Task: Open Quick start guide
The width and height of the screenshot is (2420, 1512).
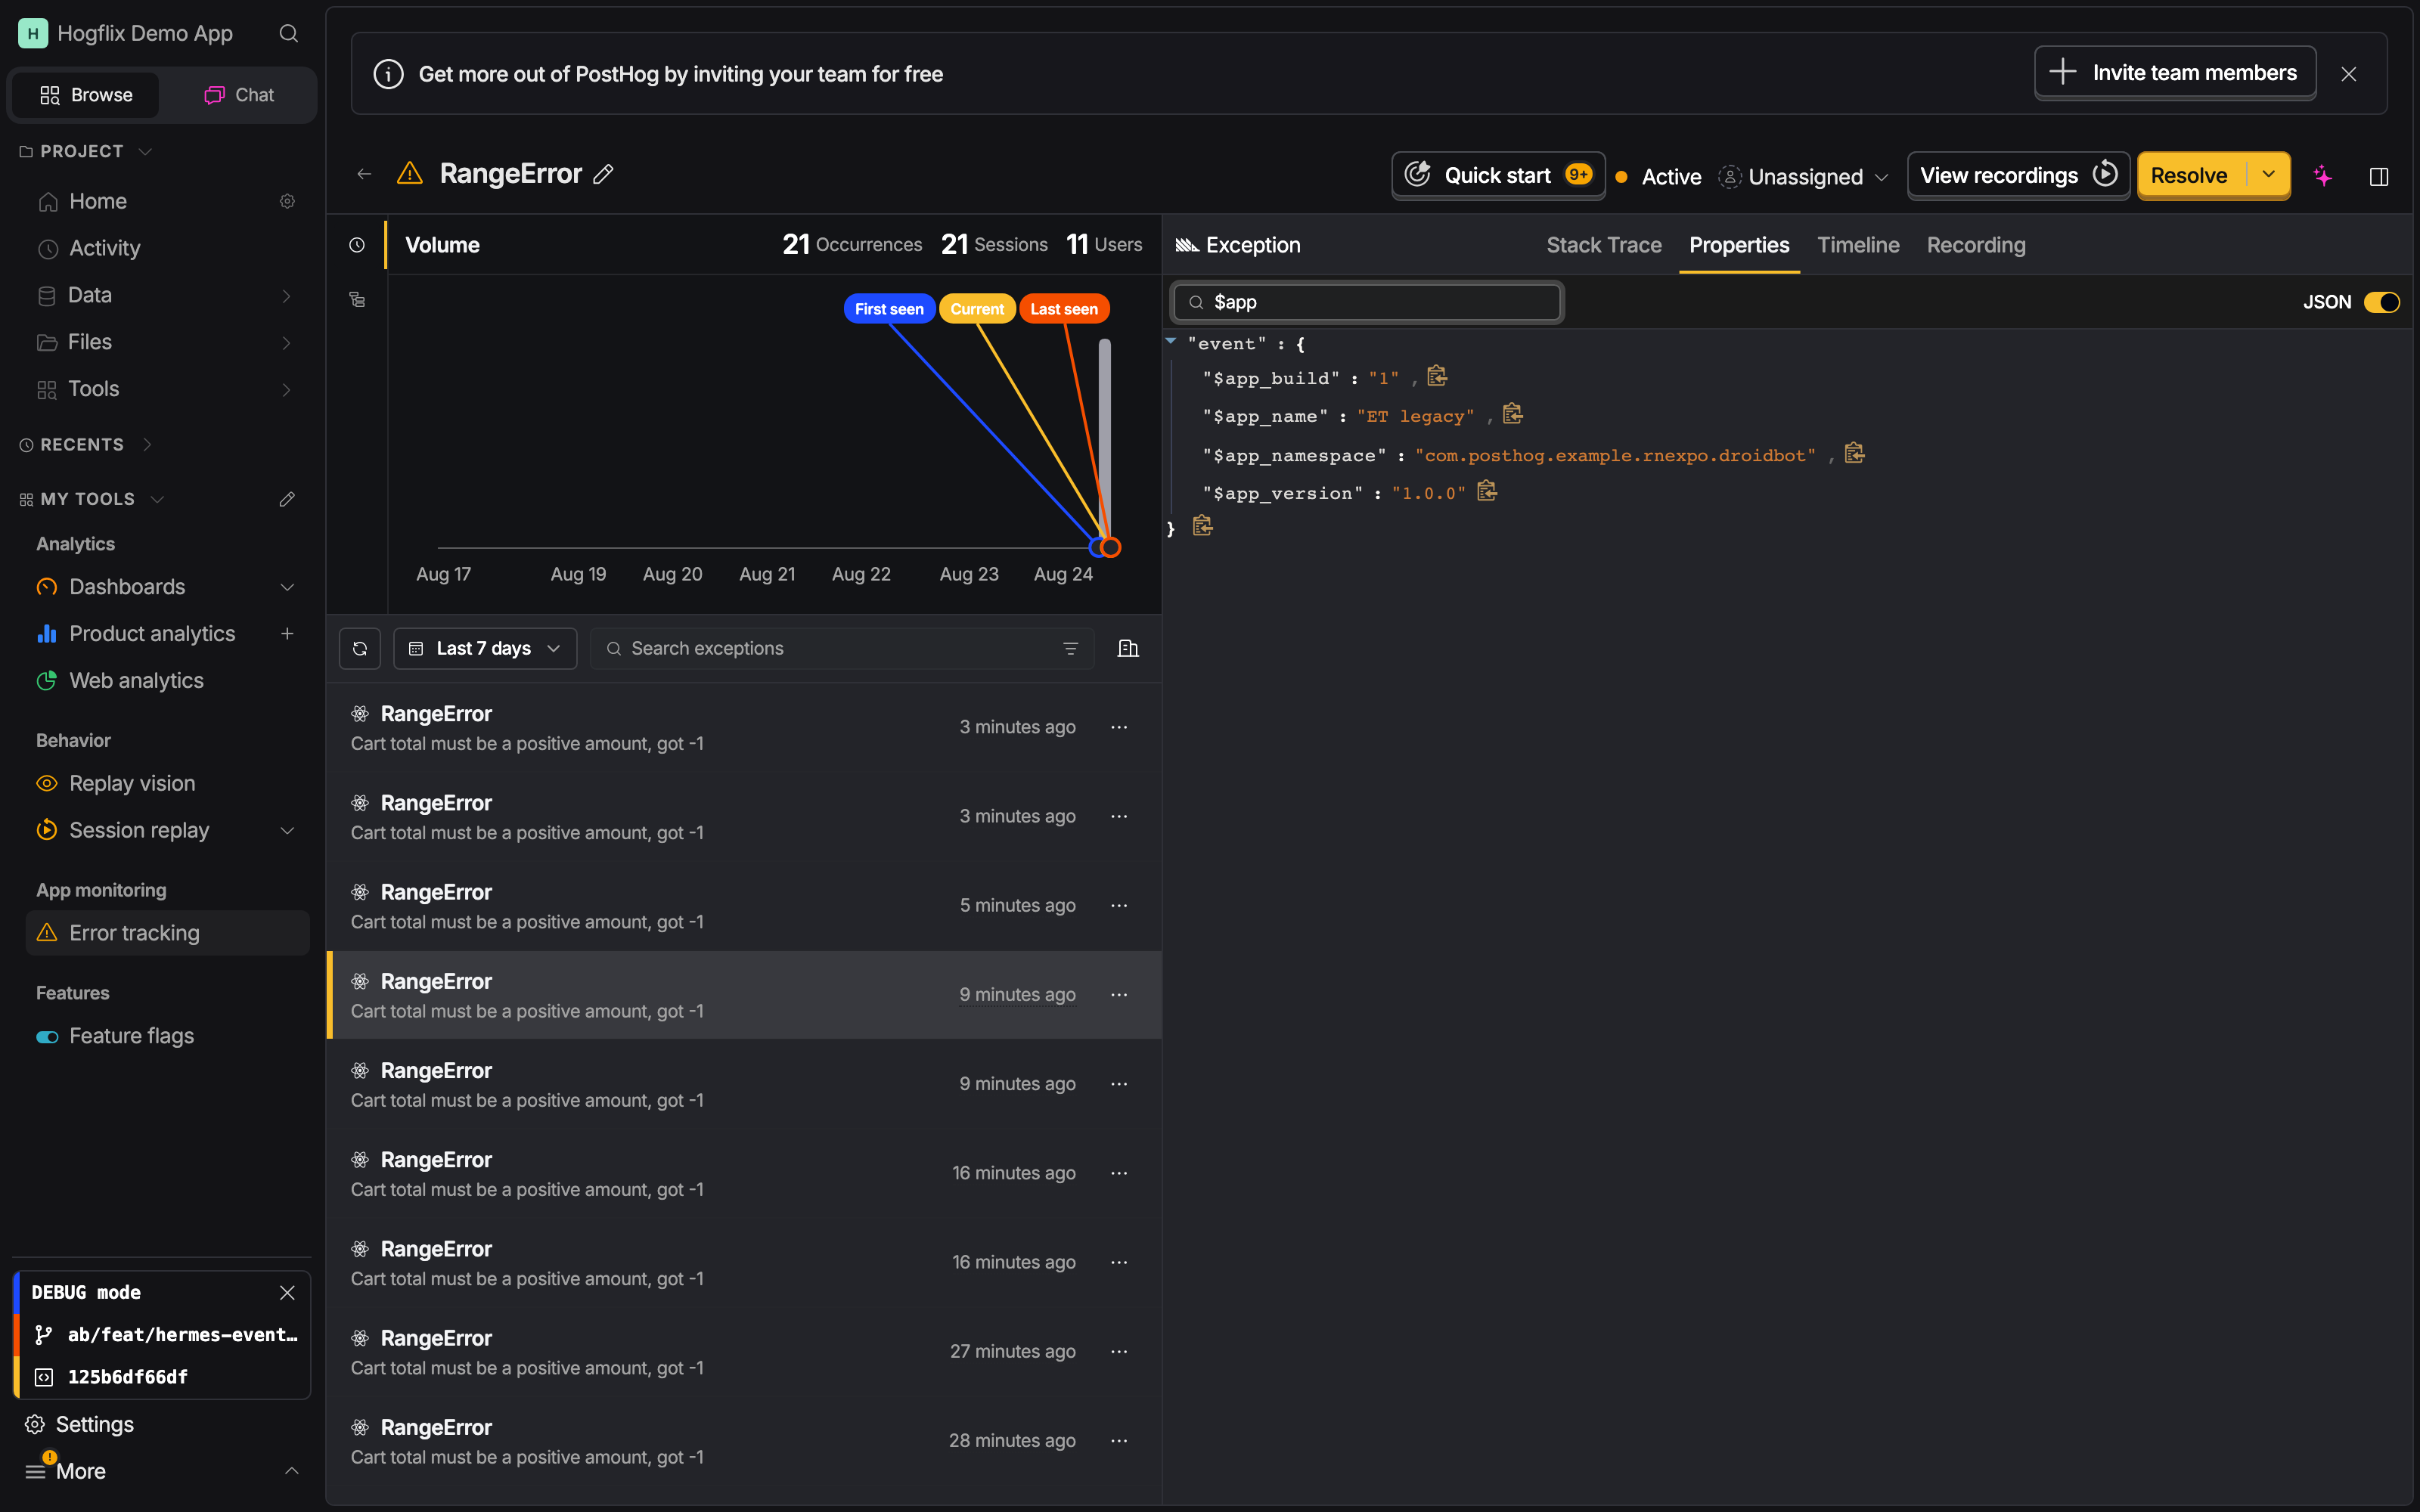Action: 1498,175
